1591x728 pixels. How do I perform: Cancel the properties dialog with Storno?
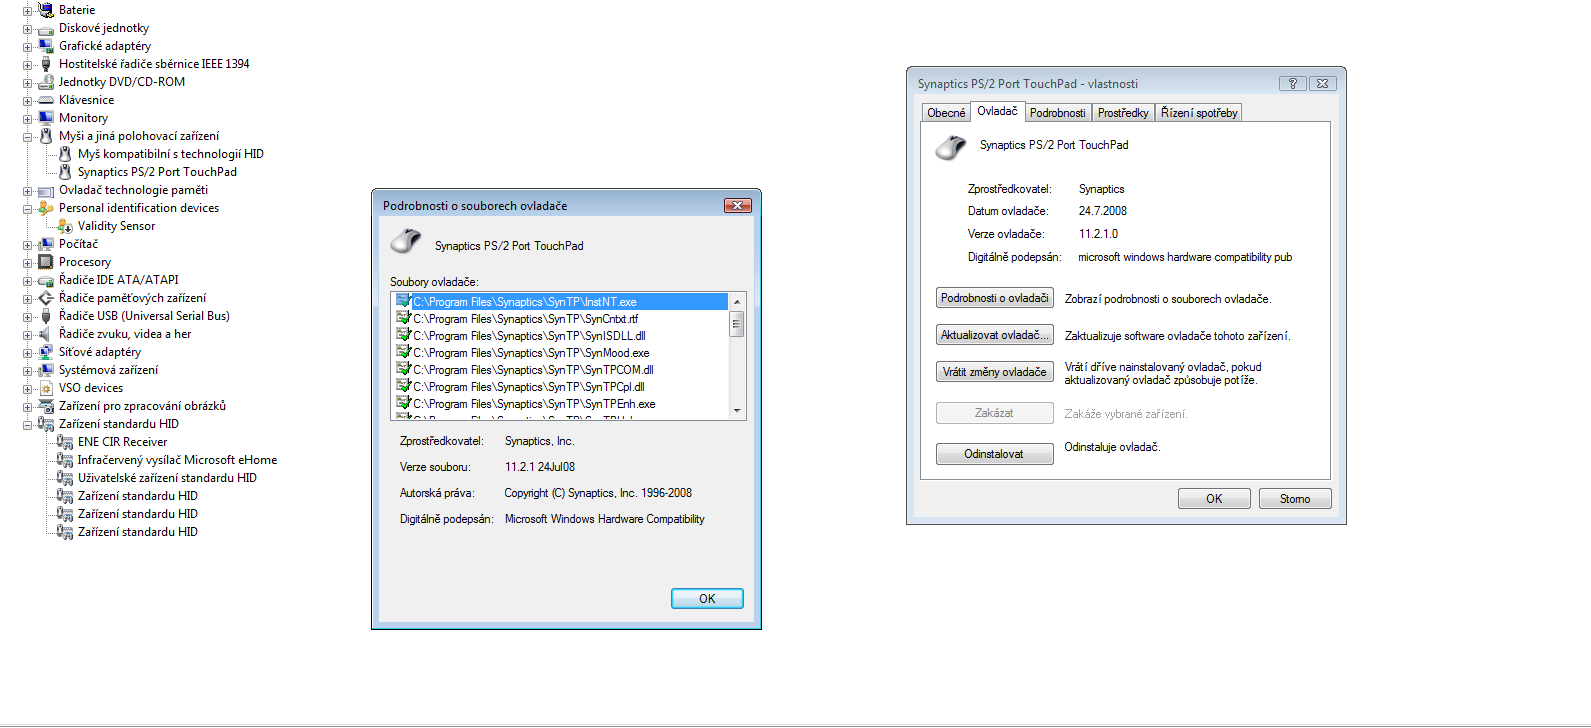(1295, 499)
